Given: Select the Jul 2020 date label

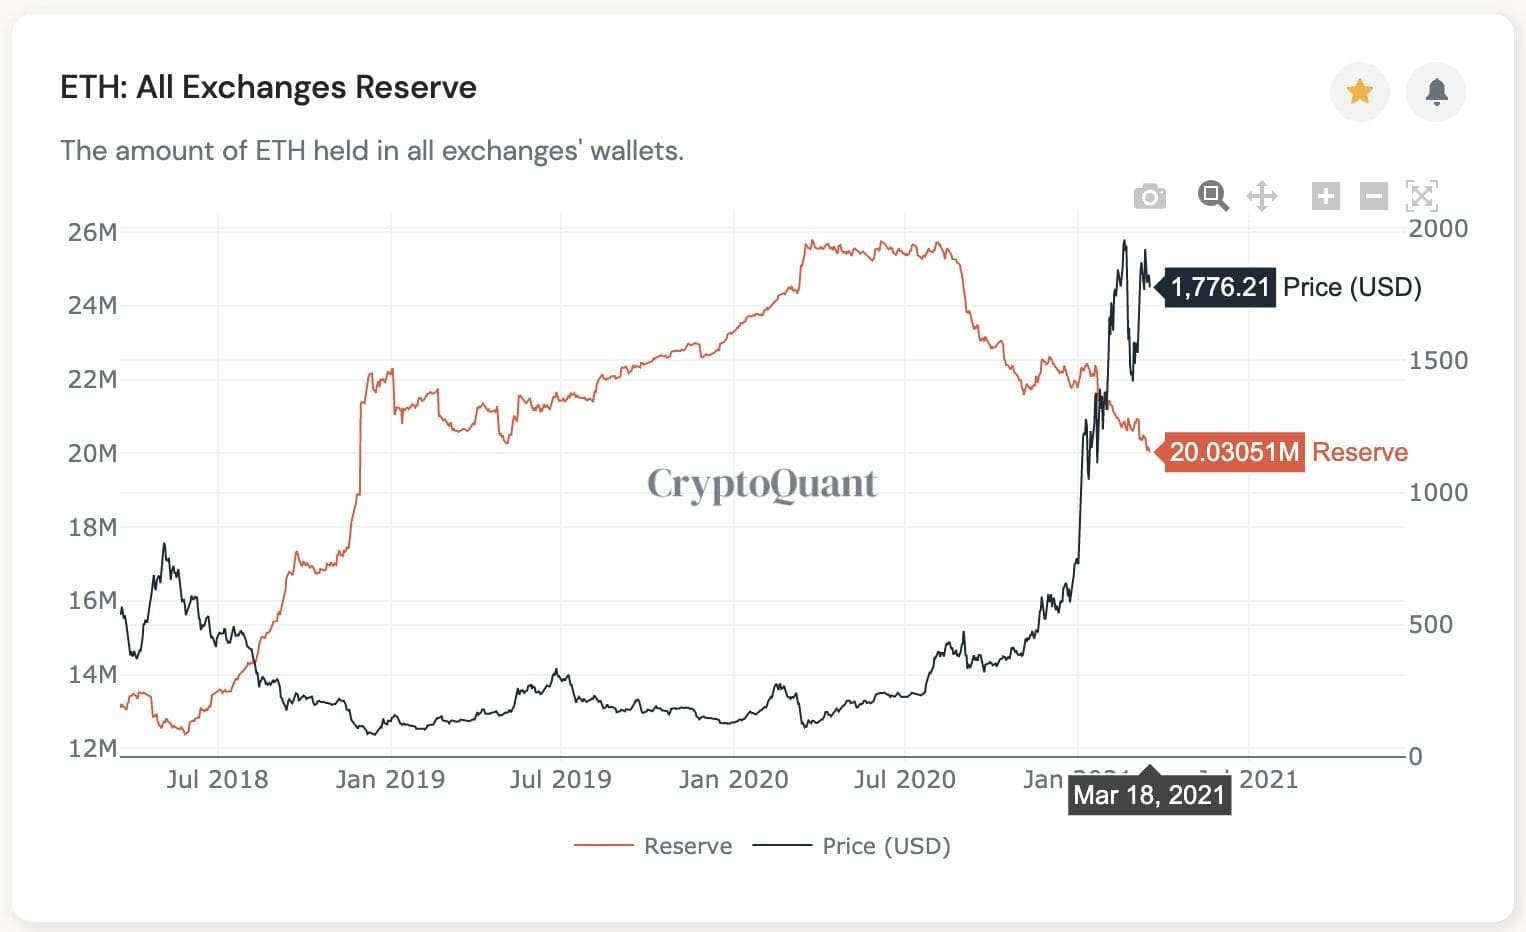Looking at the screenshot, I should pyautogui.click(x=905, y=779).
